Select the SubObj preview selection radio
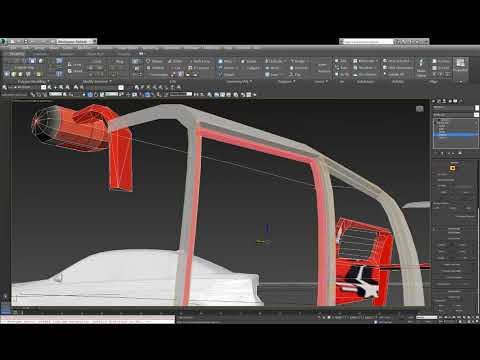 coord(451,208)
